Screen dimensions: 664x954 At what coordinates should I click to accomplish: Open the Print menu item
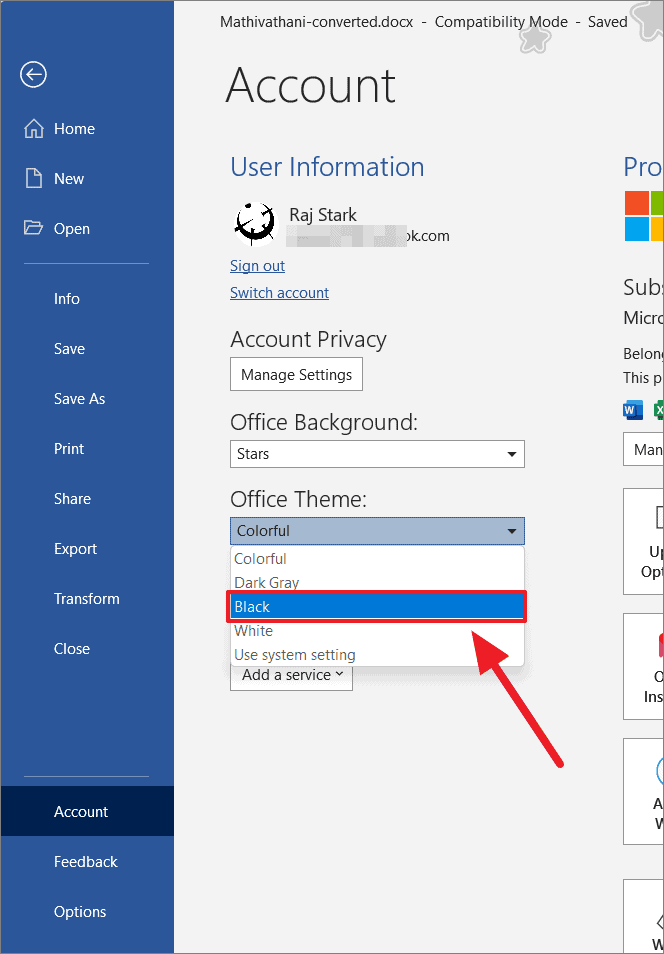(x=69, y=448)
